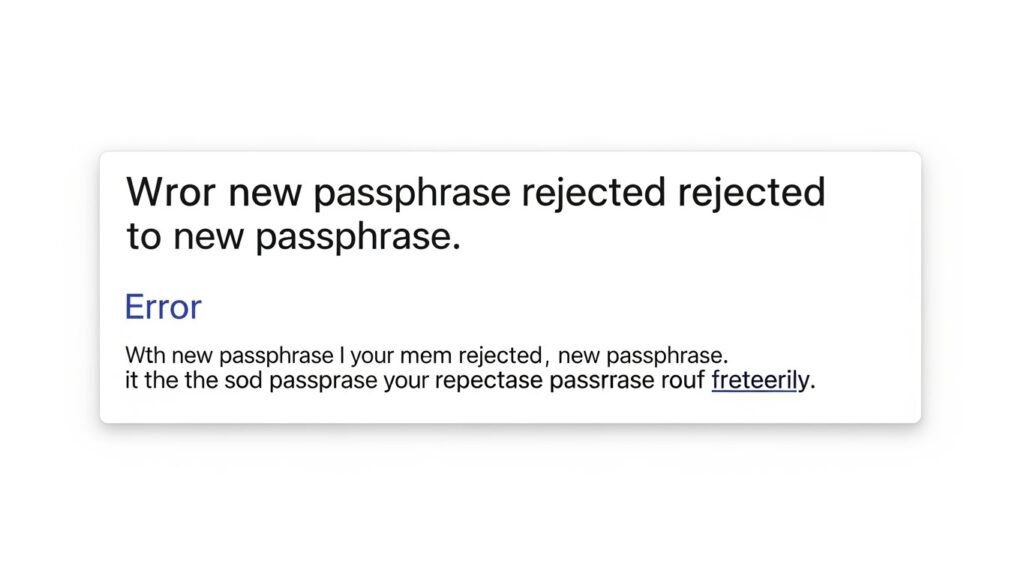Click "to" starting the title's second line

click(x=145, y=237)
